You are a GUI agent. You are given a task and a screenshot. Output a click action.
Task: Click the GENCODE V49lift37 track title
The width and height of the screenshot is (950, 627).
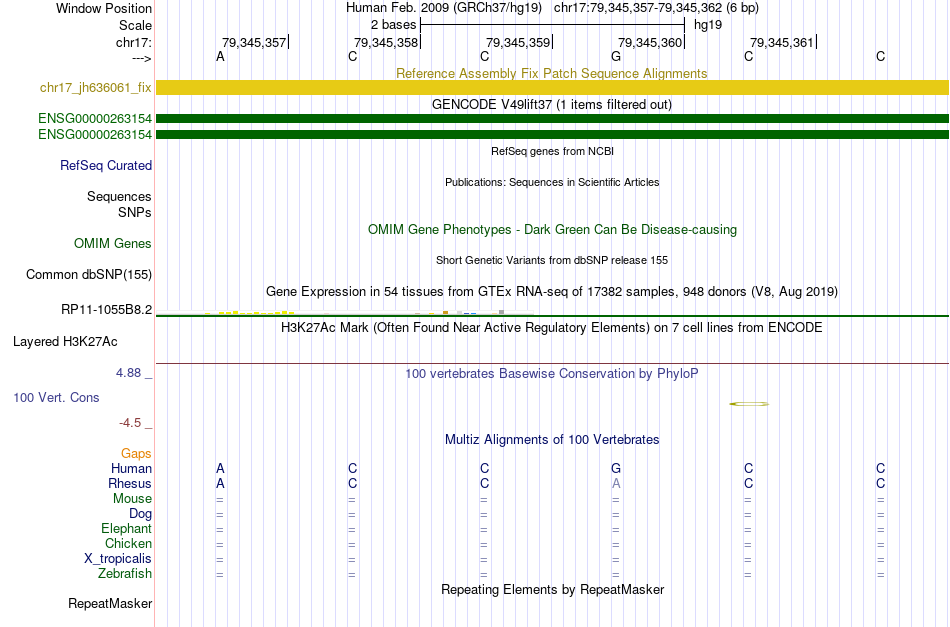pos(552,104)
